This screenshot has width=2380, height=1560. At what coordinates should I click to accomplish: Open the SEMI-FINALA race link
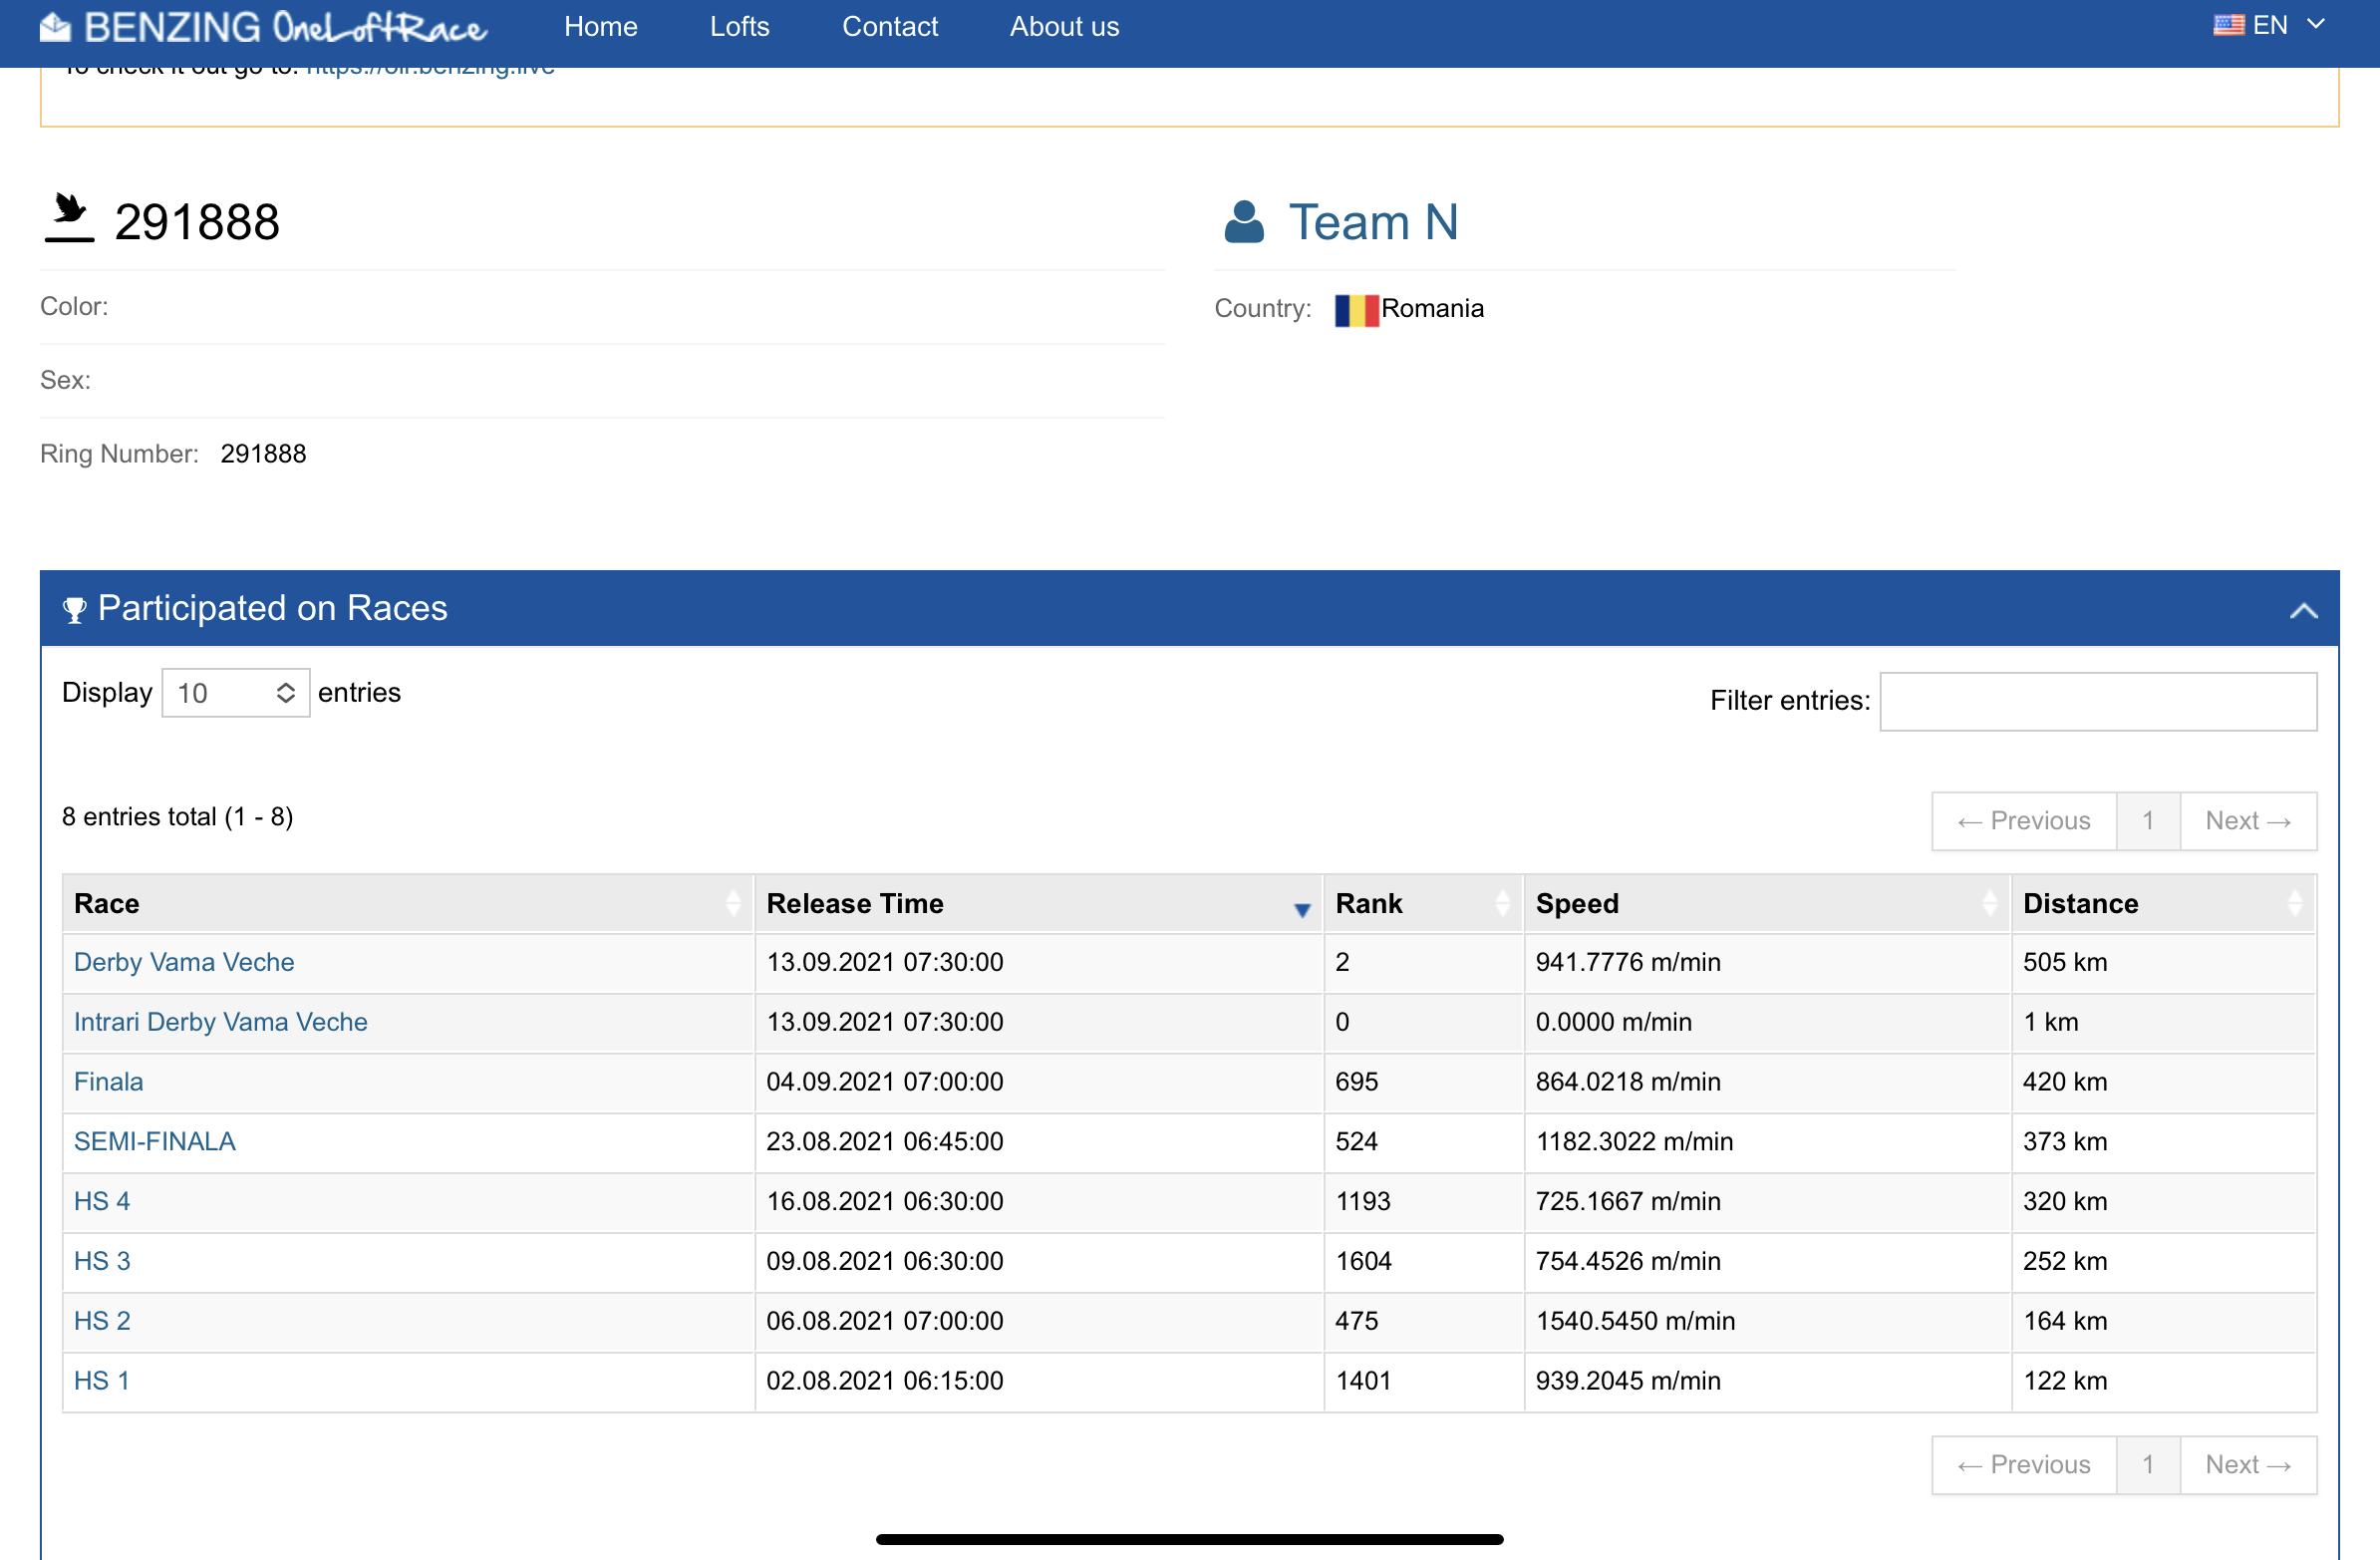coord(154,1142)
